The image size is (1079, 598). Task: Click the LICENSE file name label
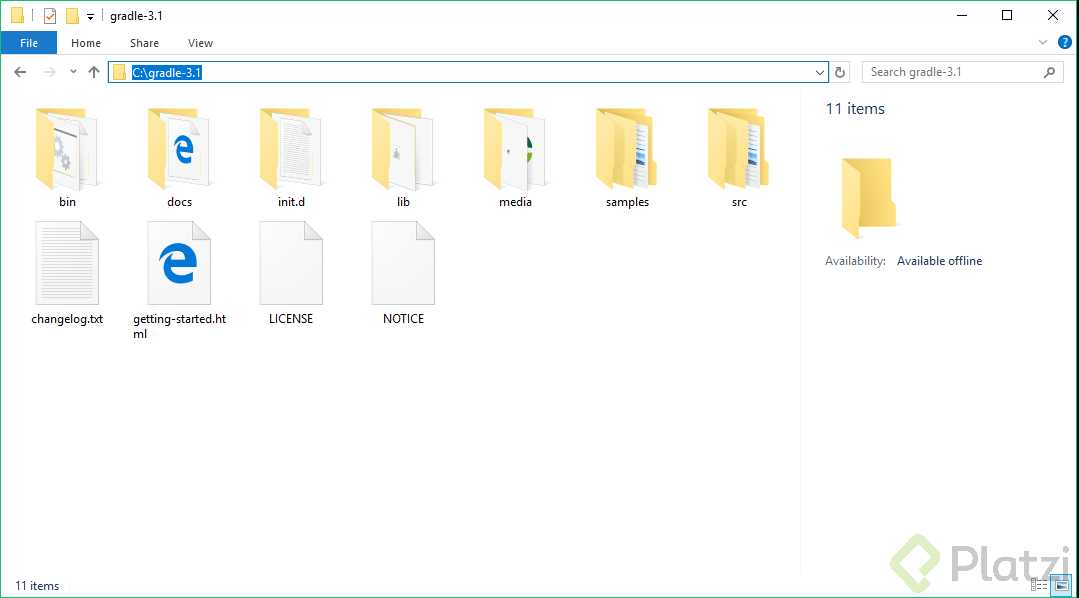291,319
